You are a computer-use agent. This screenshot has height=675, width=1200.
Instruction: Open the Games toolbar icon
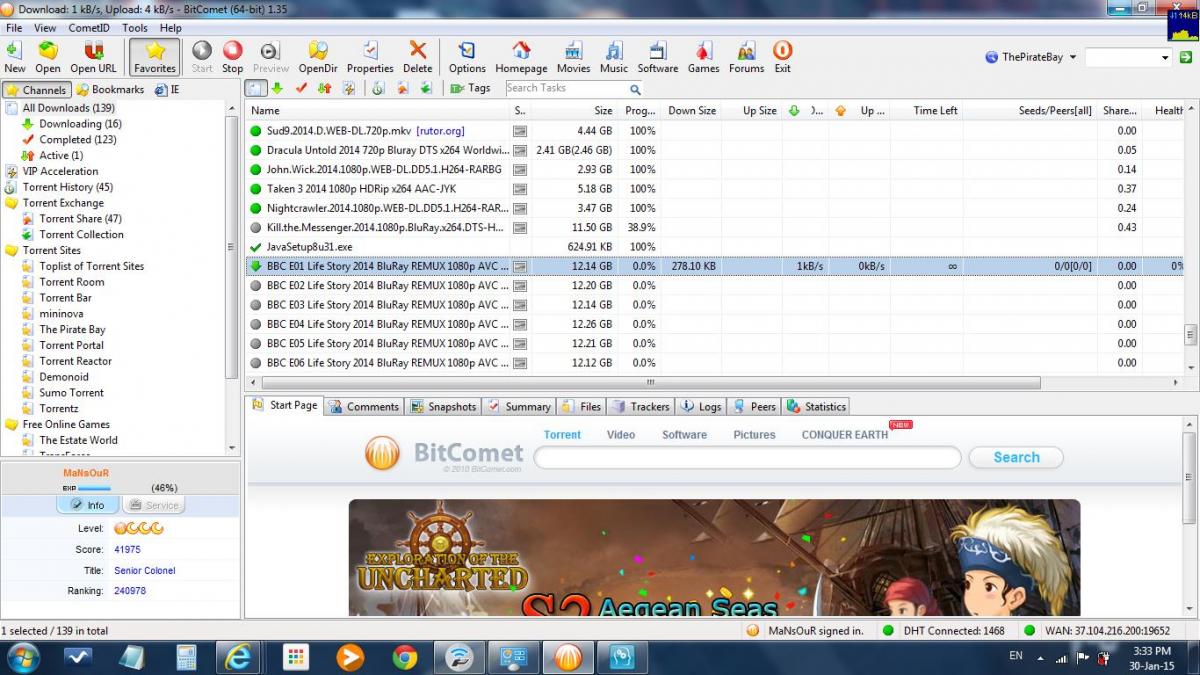tap(703, 56)
